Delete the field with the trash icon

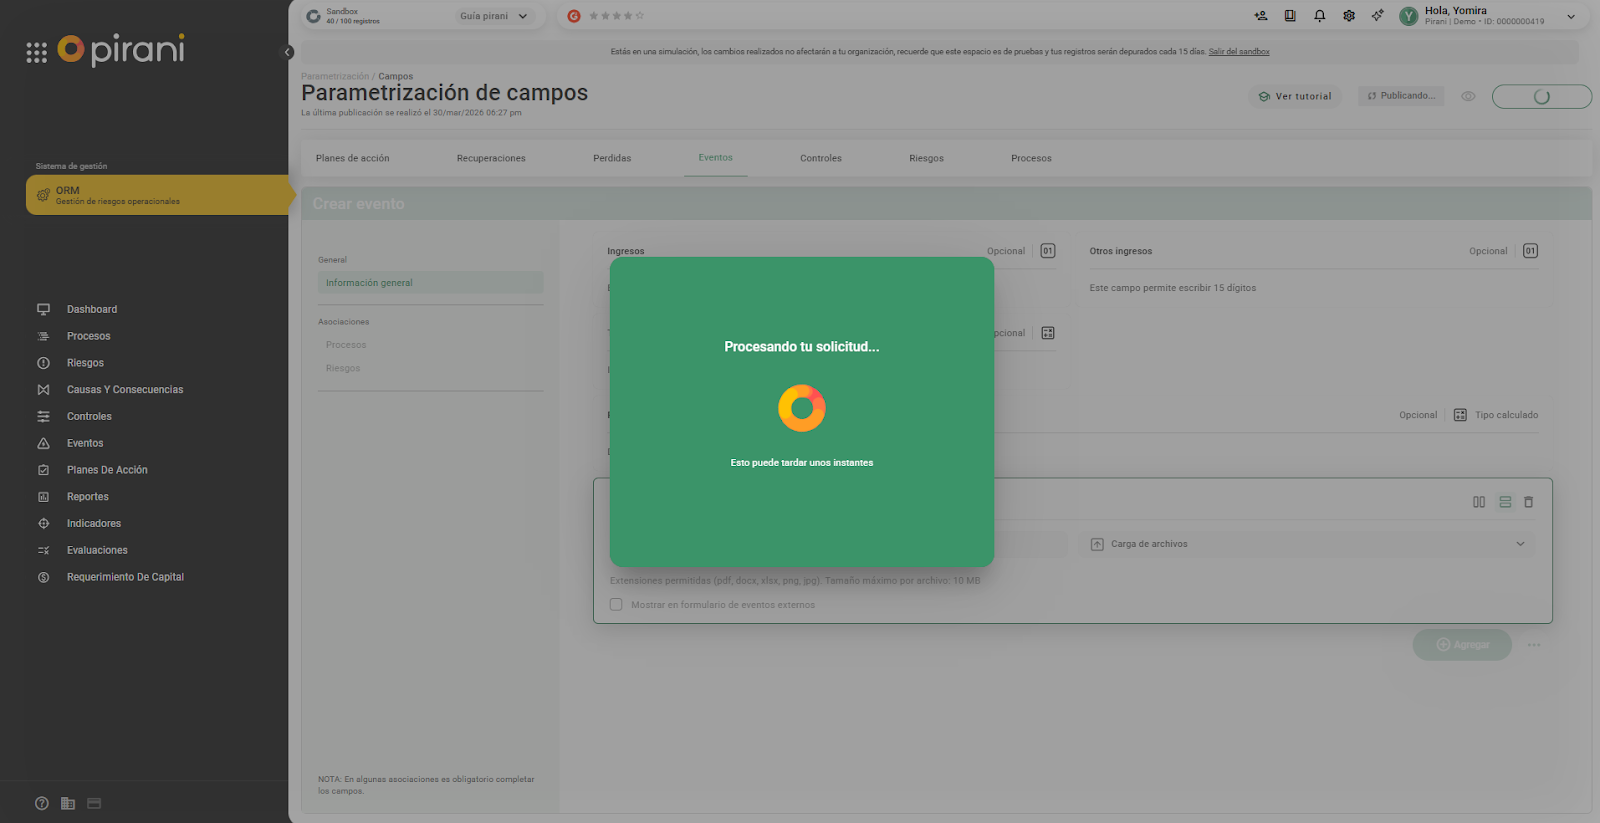click(x=1528, y=502)
